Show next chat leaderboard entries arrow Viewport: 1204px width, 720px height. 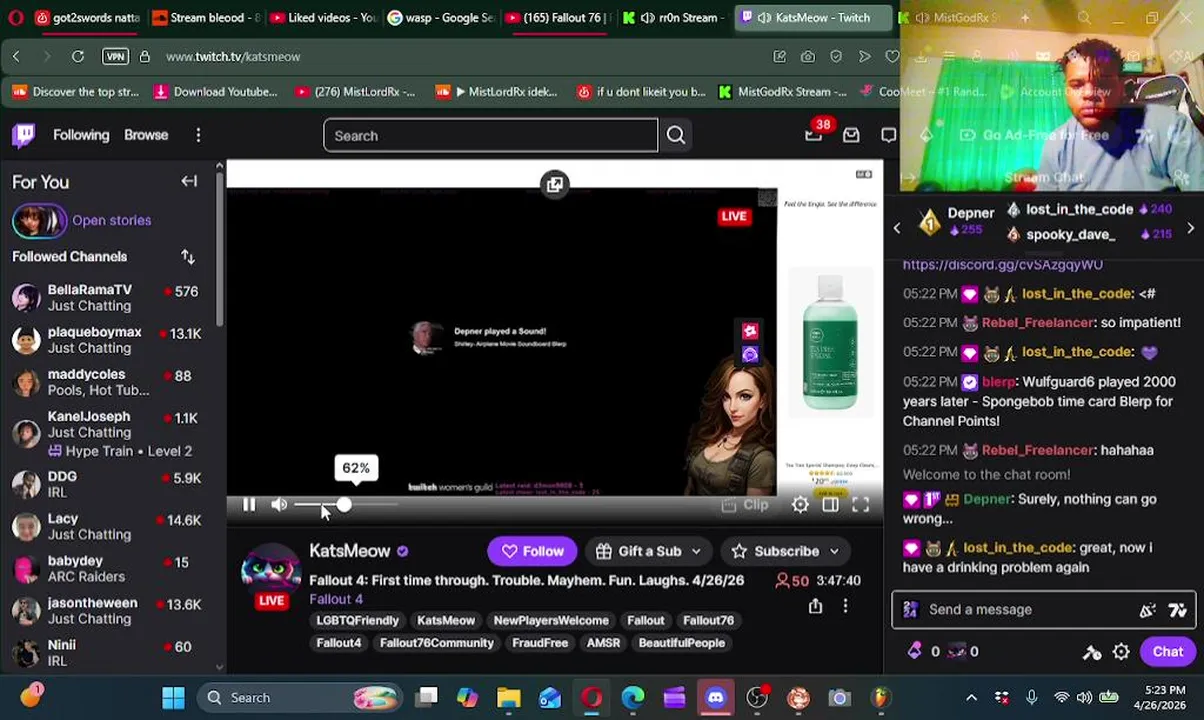point(1190,228)
